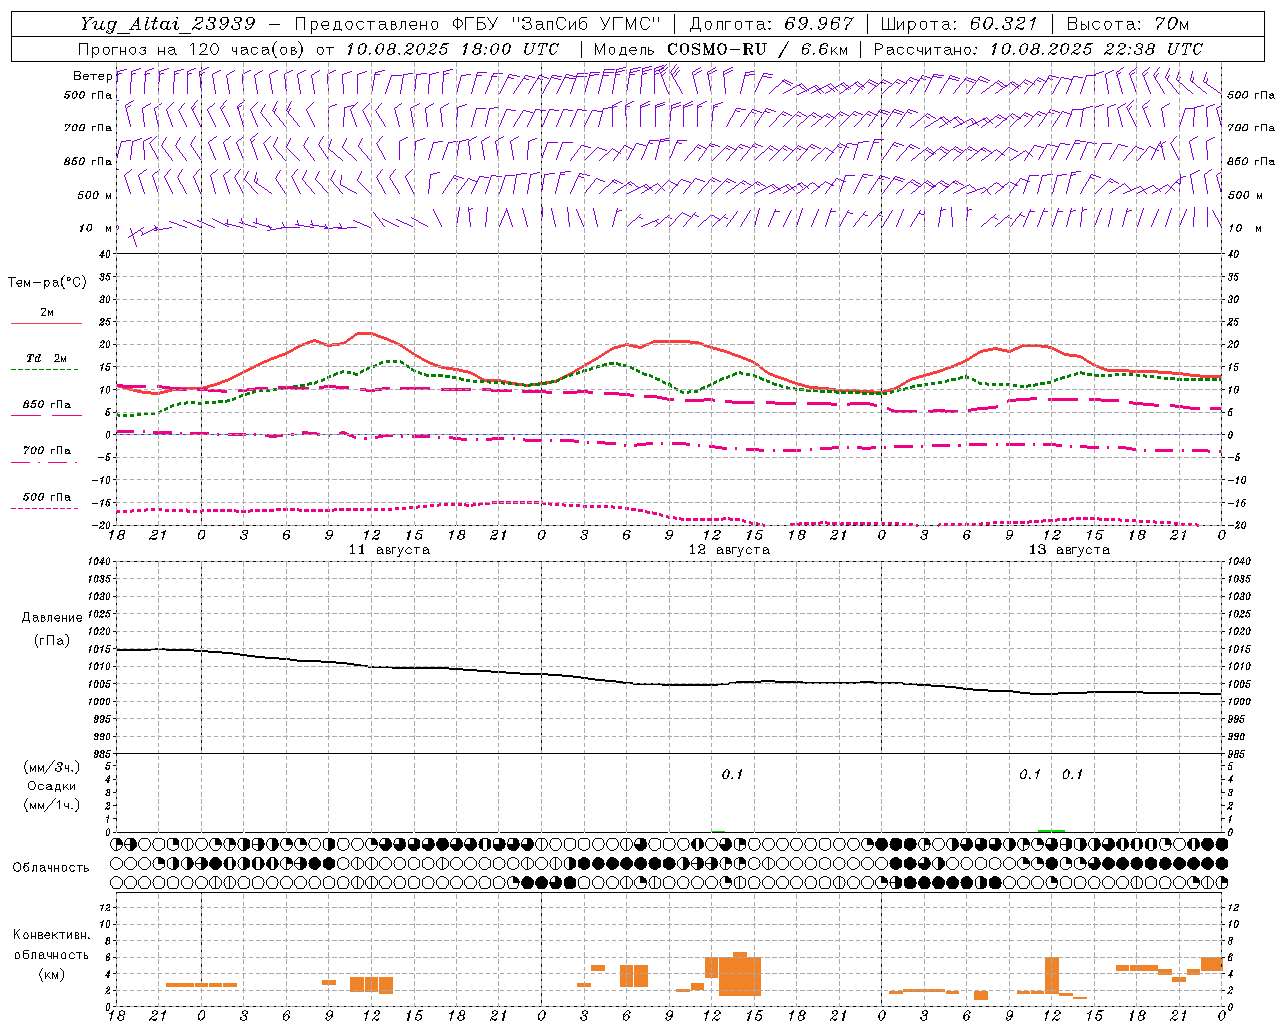Click the Тем-ра(°C) axis title
The height and width of the screenshot is (1024, 1280).
tap(47, 283)
